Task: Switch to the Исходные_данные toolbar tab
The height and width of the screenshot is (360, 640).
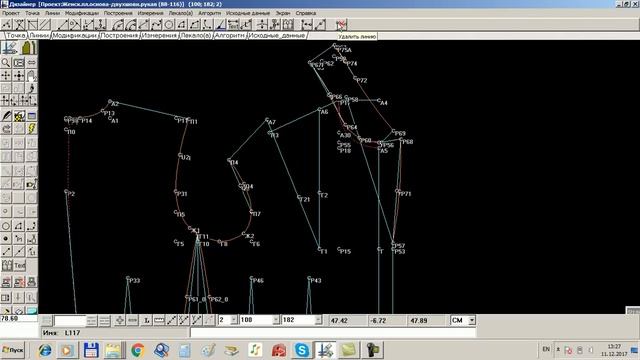Action: pyautogui.click(x=277, y=36)
